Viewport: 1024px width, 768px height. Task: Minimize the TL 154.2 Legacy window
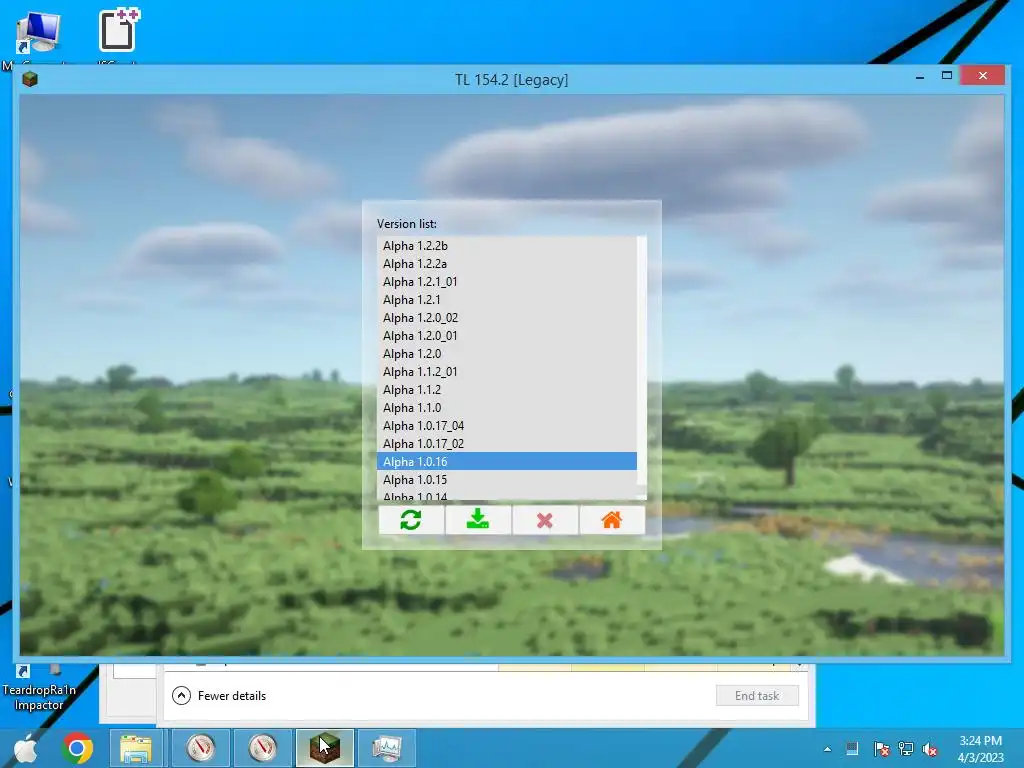click(920, 76)
